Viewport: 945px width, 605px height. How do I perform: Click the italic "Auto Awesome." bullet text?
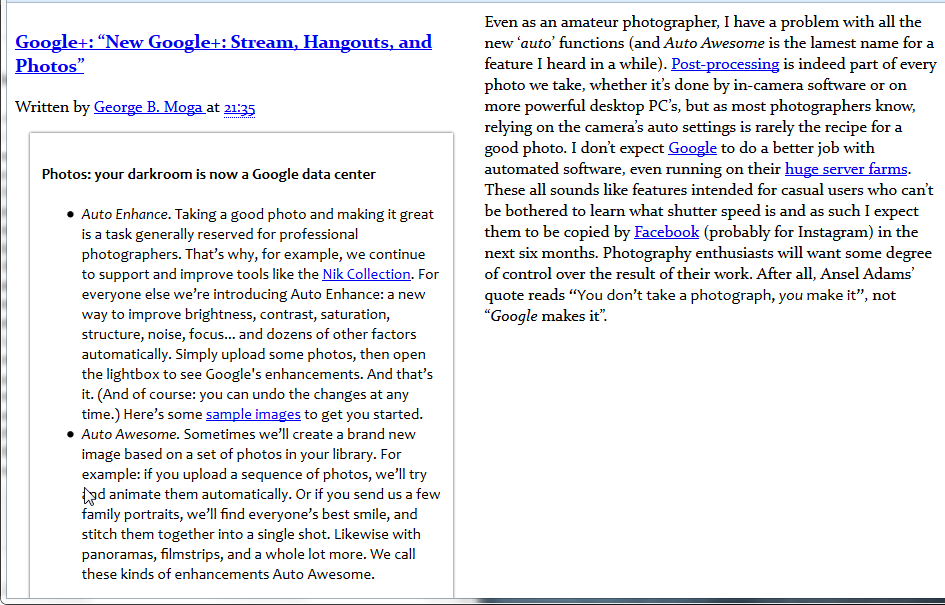pos(131,434)
